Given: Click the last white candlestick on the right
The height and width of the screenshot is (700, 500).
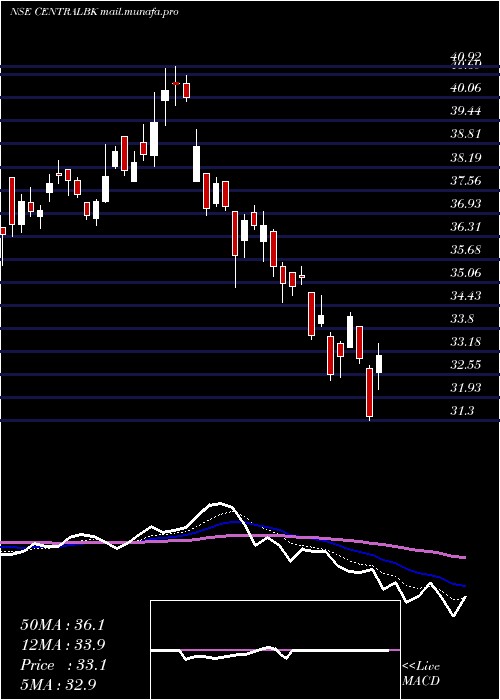Looking at the screenshot, I should tap(379, 364).
